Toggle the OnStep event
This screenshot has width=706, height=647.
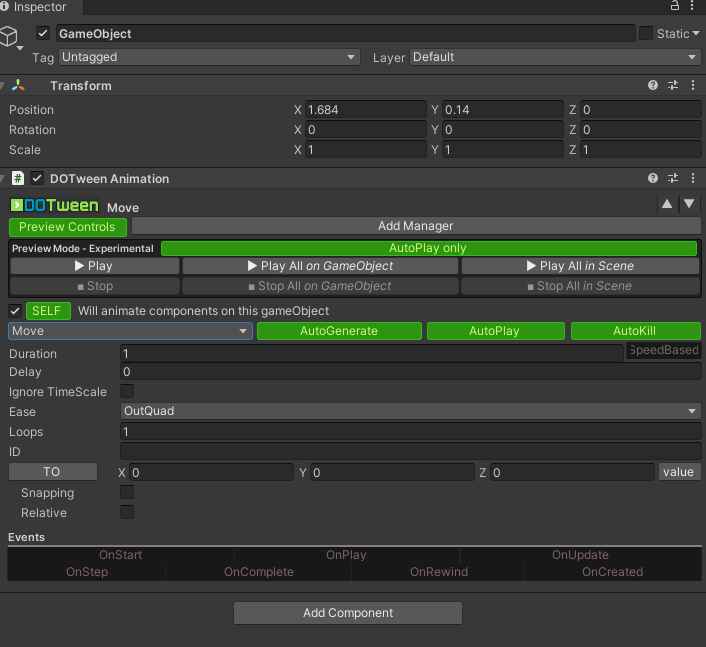click(x=87, y=572)
